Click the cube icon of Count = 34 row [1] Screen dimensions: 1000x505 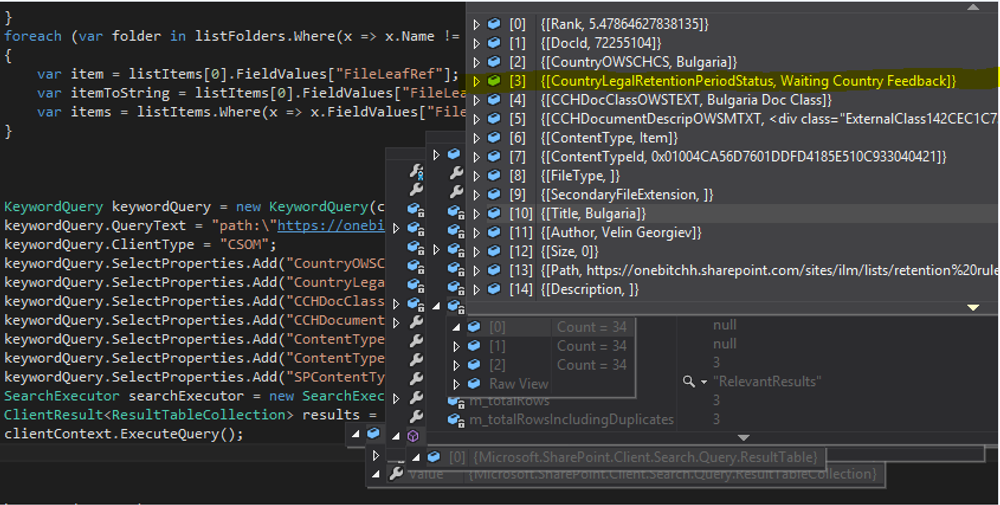474,346
